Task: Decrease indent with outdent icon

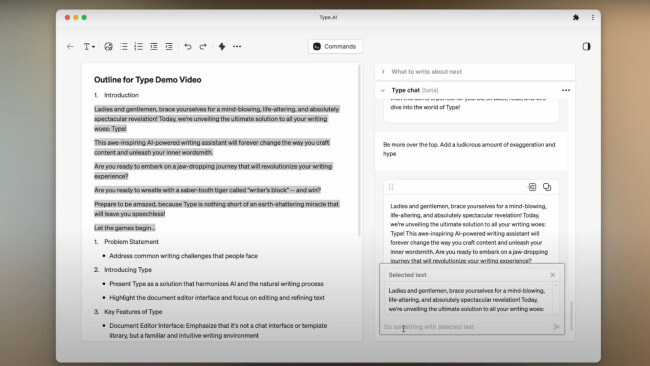Action: click(154, 46)
